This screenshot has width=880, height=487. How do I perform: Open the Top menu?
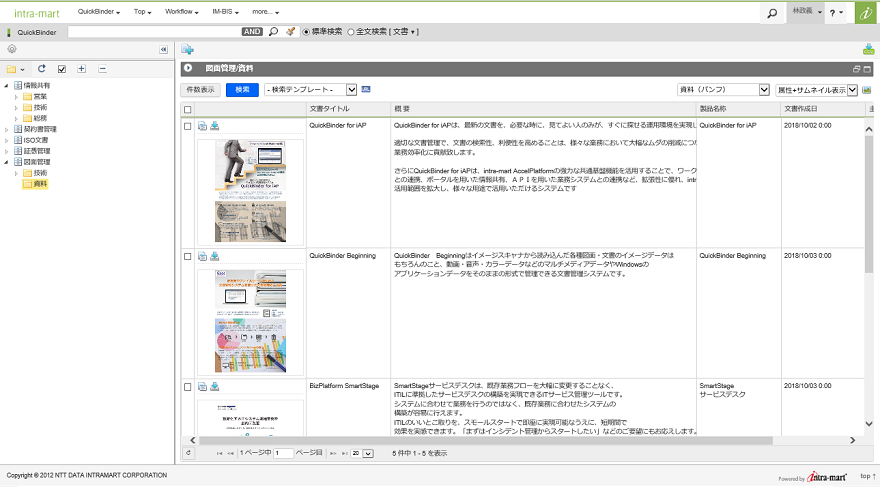pos(143,12)
